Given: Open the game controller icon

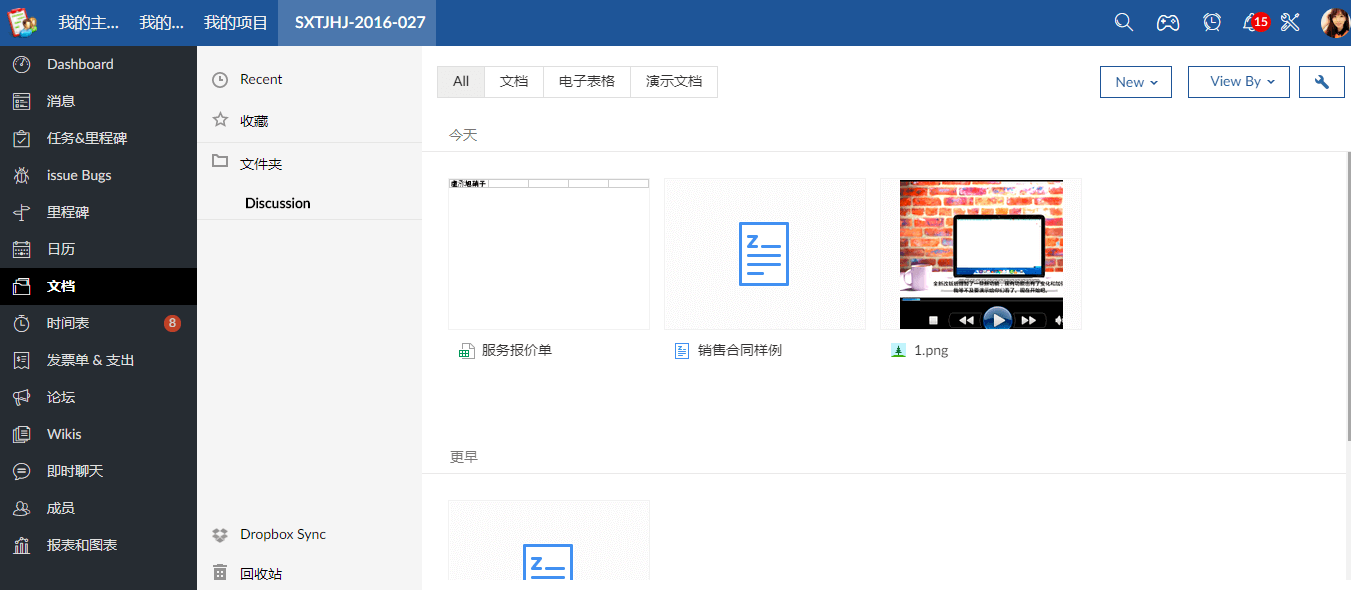Looking at the screenshot, I should coord(1168,22).
